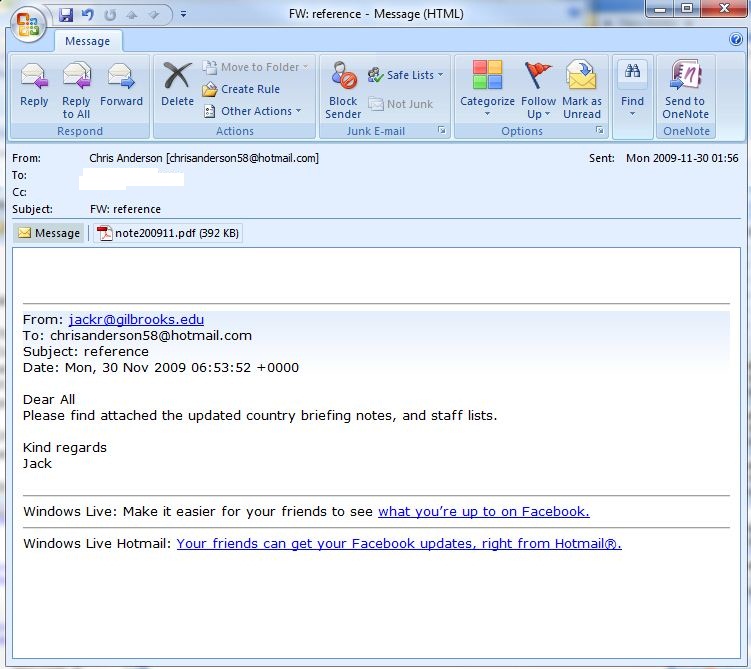Open Safe Lists dropdown
This screenshot has height=669, width=751.
405,75
